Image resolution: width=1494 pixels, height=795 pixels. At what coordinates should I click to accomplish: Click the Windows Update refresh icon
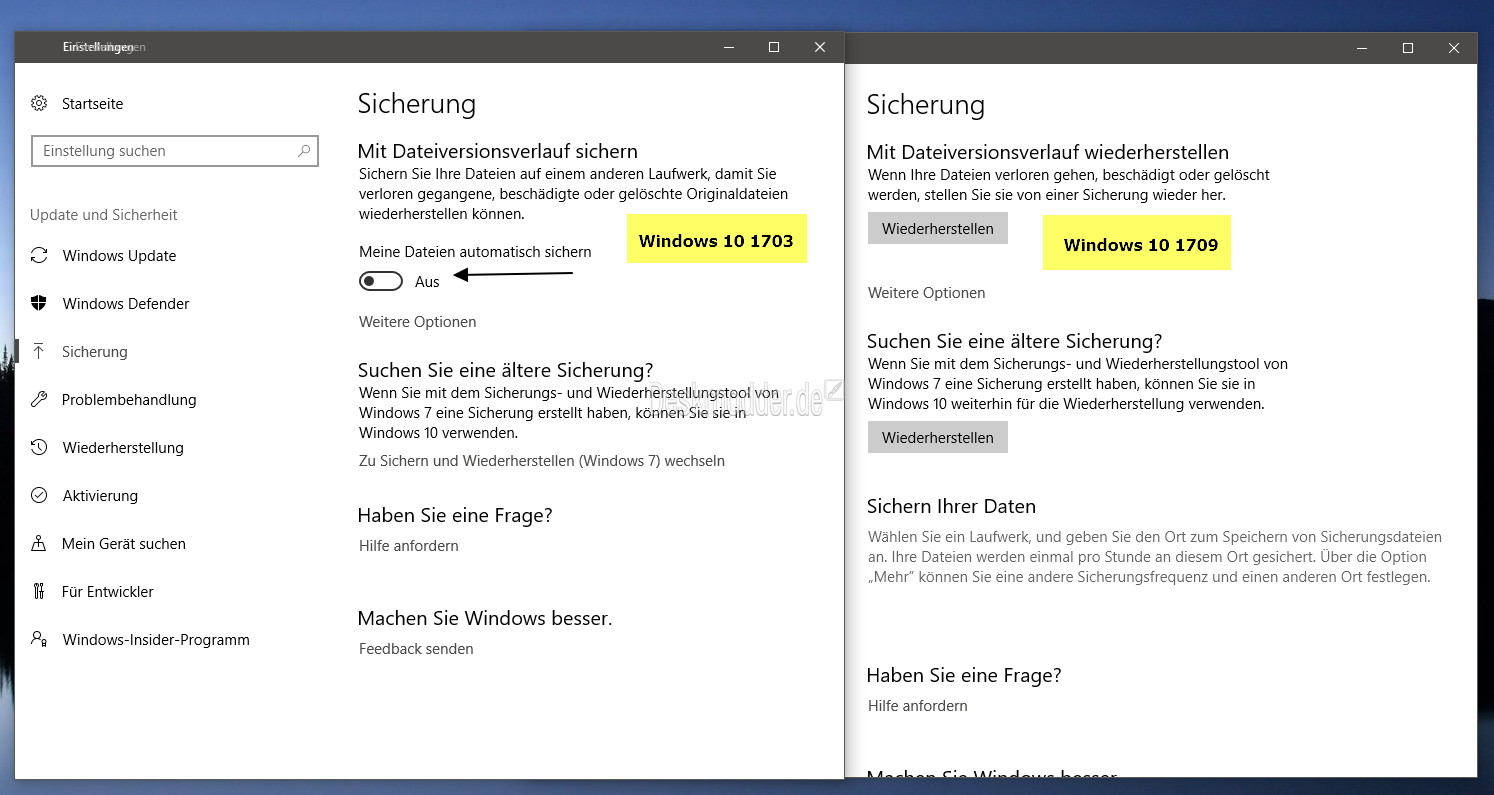point(39,255)
